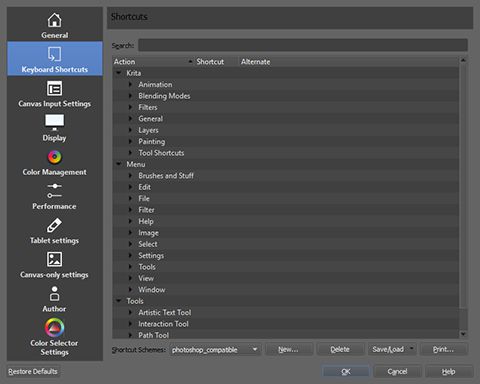Image resolution: width=480 pixels, height=384 pixels.
Task: Expand the Tool Shortcuts category
Action: pos(131,153)
